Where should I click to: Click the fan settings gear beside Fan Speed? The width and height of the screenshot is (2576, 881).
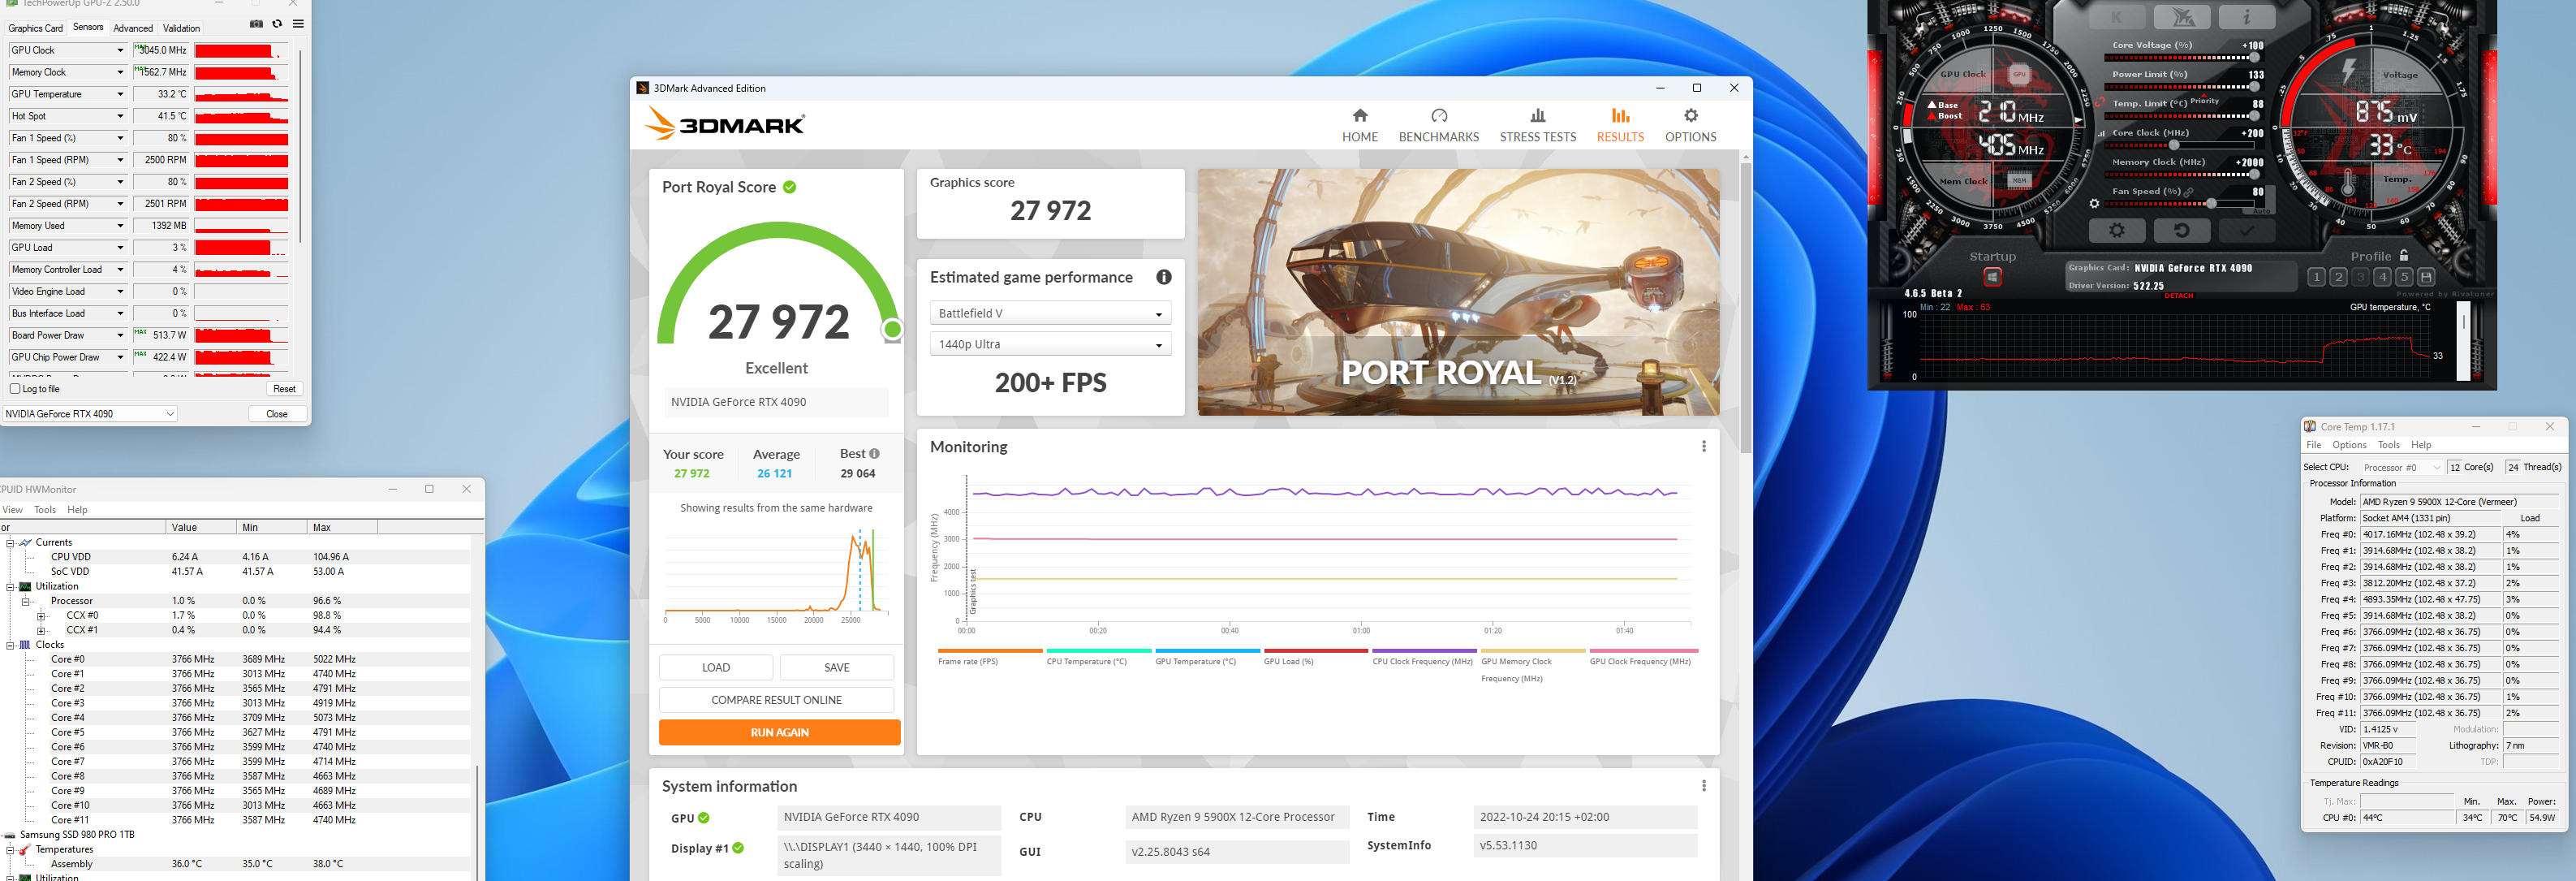pyautogui.click(x=2094, y=203)
